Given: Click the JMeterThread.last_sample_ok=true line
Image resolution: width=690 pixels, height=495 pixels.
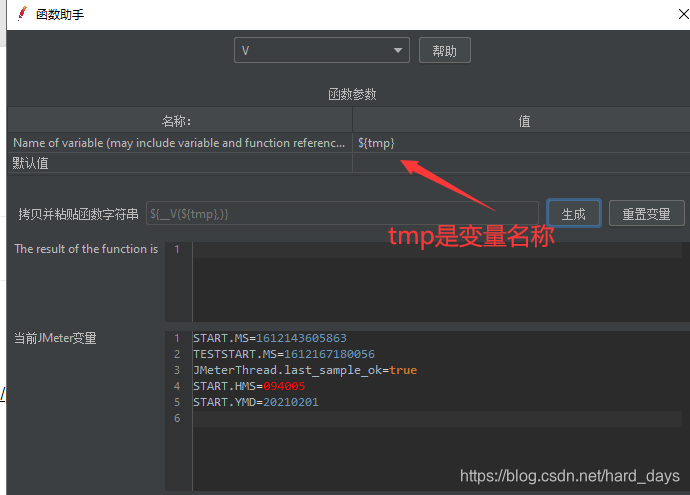Looking at the screenshot, I should click(305, 370).
